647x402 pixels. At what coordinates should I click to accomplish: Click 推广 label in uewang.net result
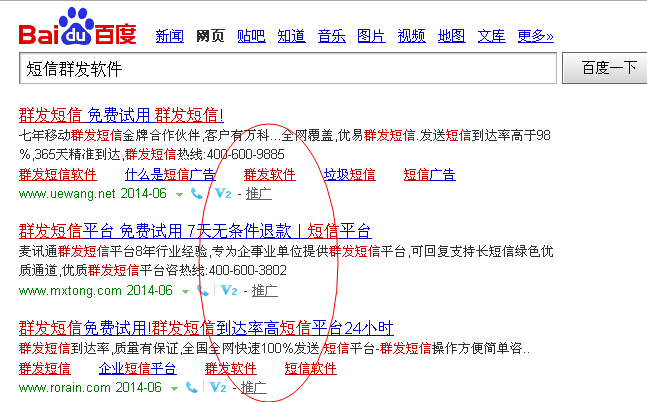[x=259, y=194]
